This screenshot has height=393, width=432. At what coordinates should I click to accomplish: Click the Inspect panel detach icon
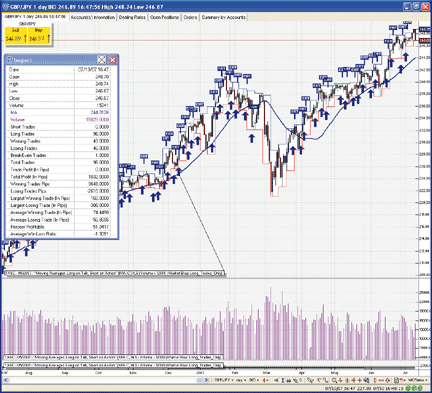click(x=102, y=60)
